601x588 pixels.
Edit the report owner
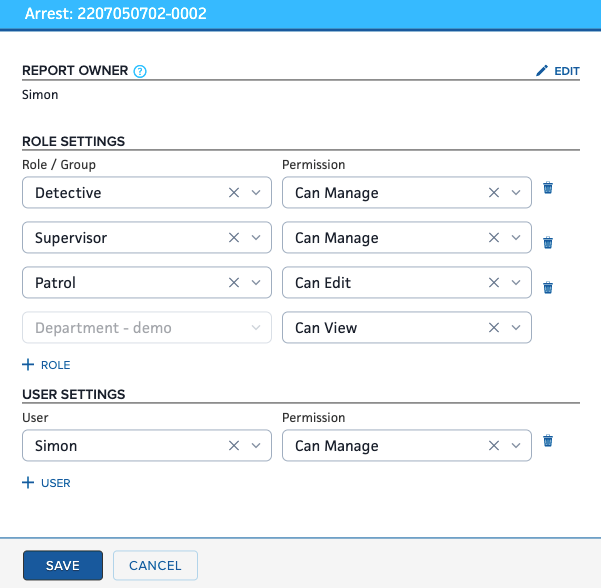(558, 71)
